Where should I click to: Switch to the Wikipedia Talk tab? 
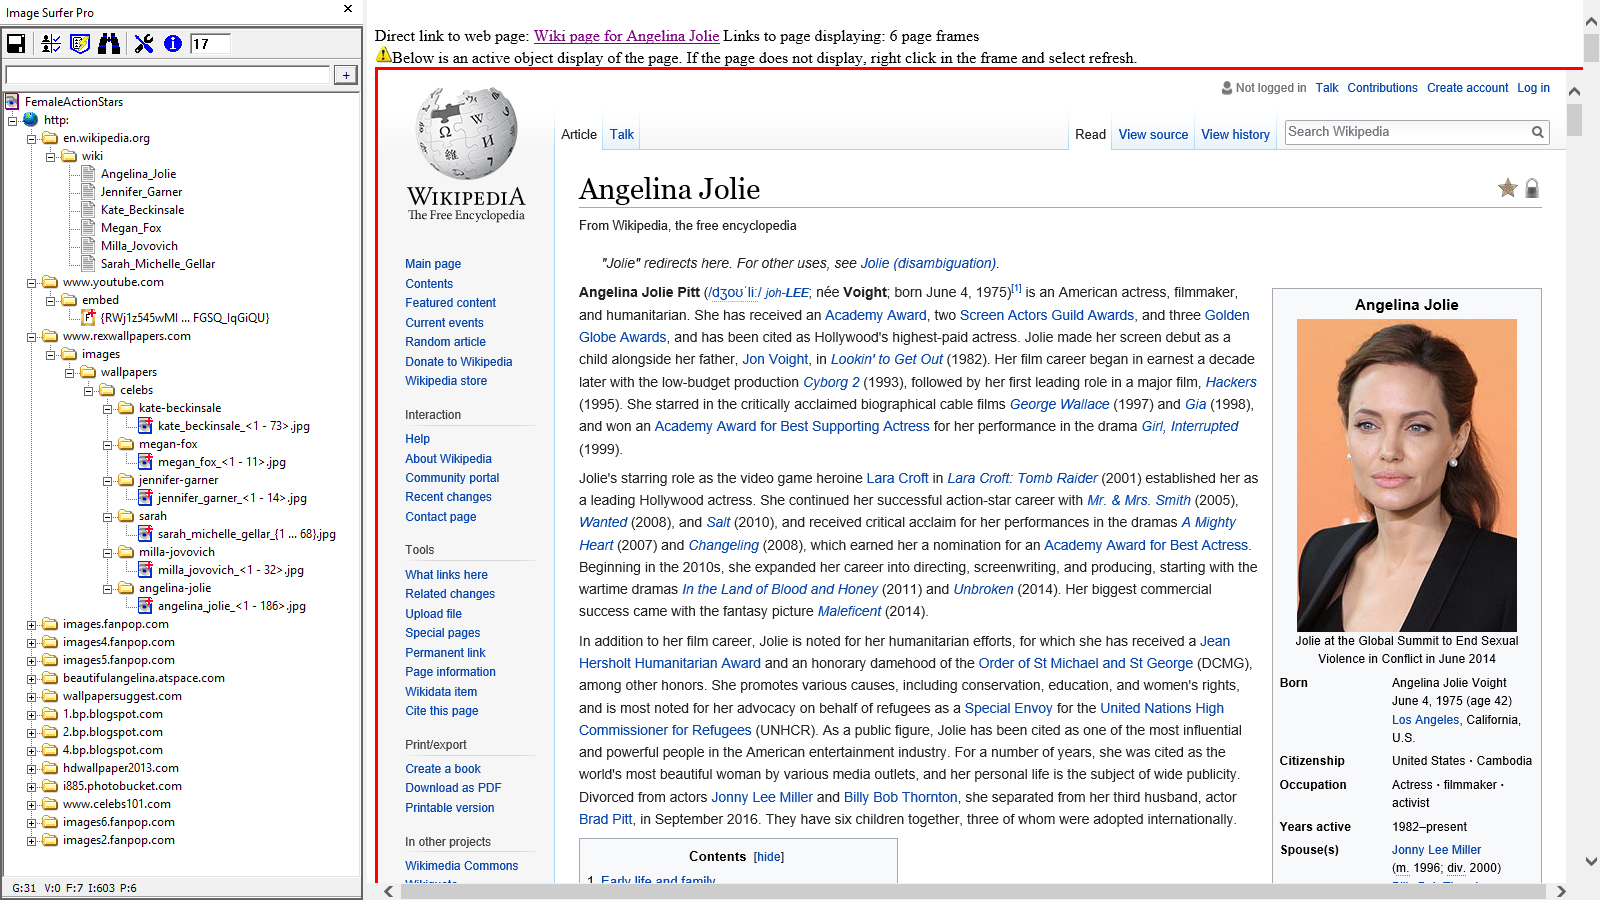(622, 134)
